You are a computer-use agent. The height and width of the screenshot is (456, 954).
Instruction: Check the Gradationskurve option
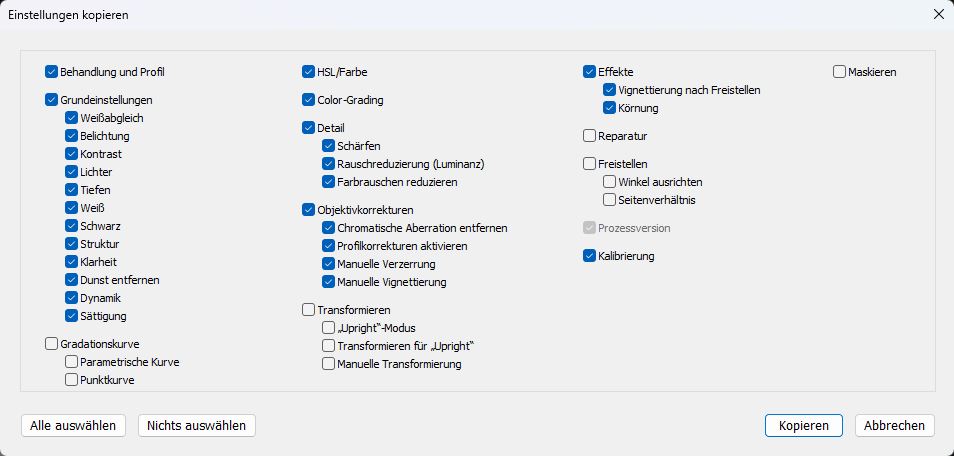click(x=51, y=344)
